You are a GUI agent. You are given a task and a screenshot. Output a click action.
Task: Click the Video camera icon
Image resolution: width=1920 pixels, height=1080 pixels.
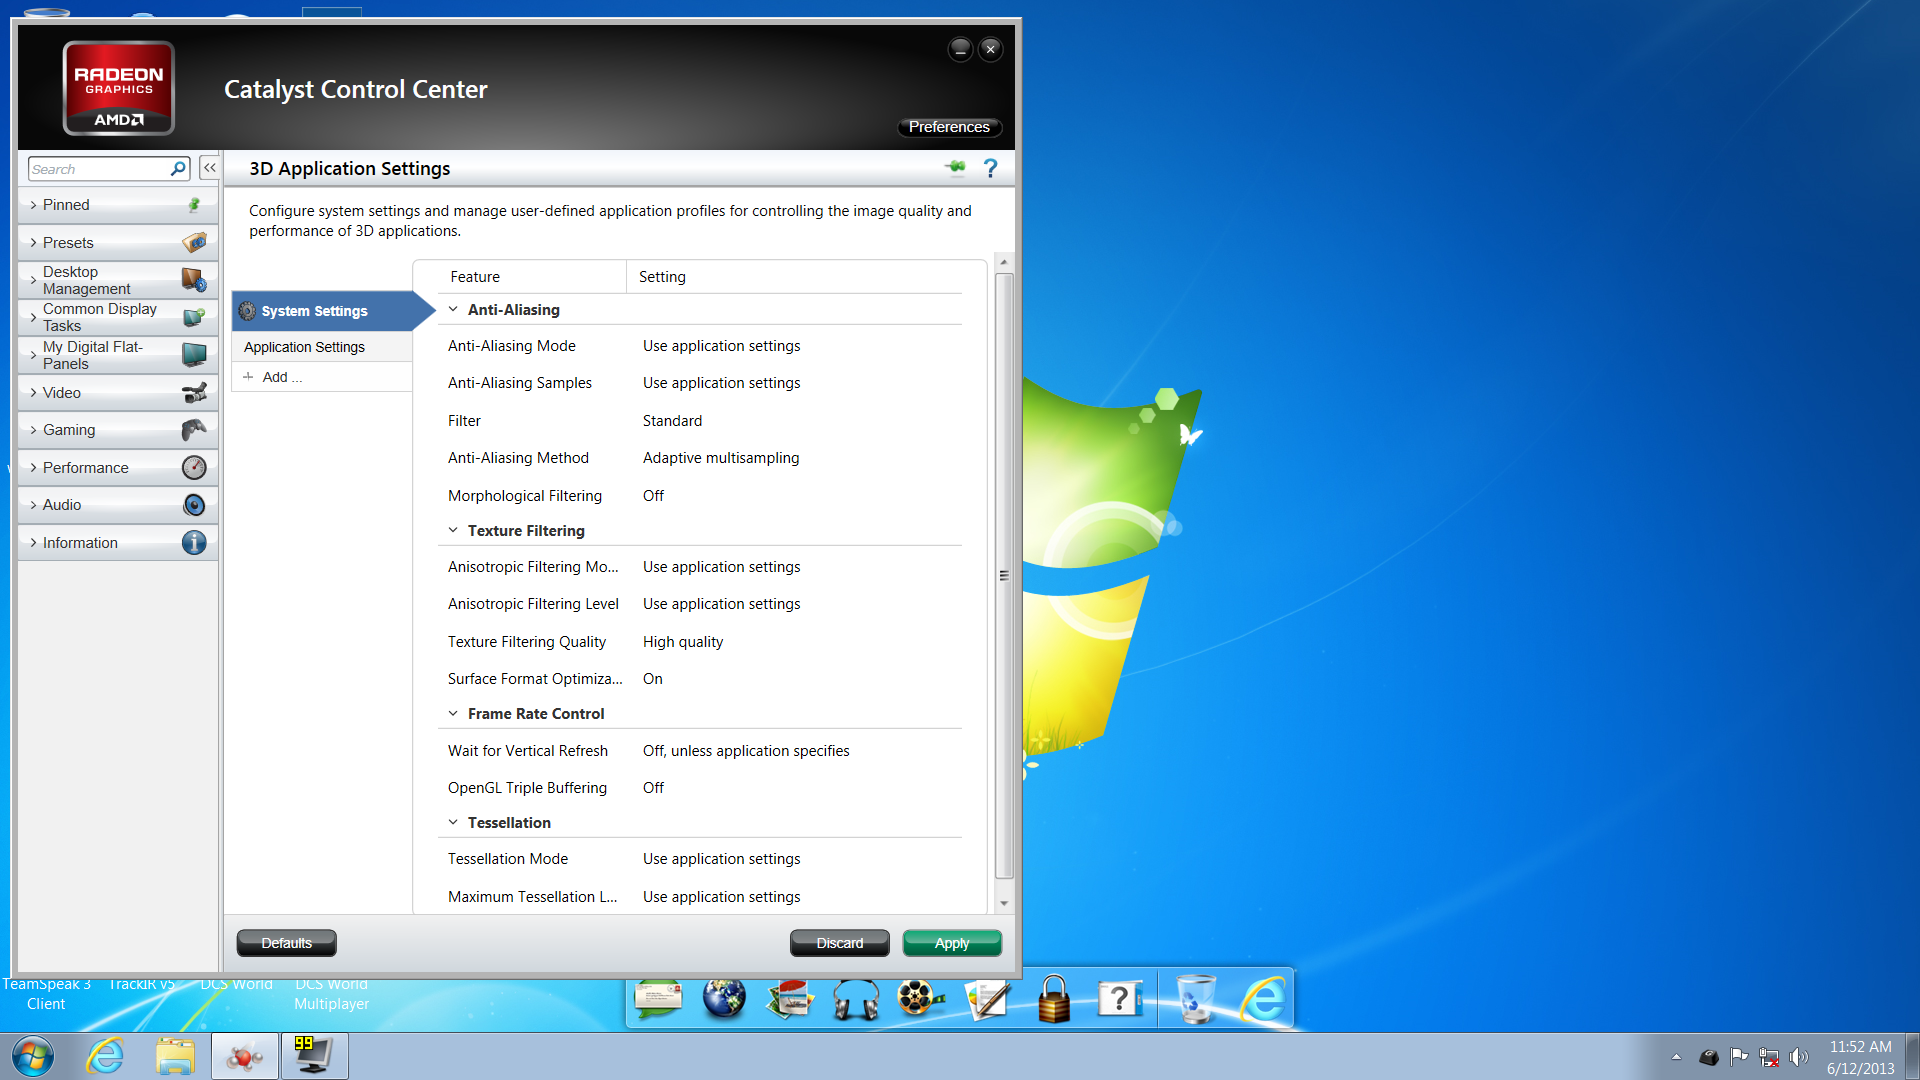tap(194, 393)
